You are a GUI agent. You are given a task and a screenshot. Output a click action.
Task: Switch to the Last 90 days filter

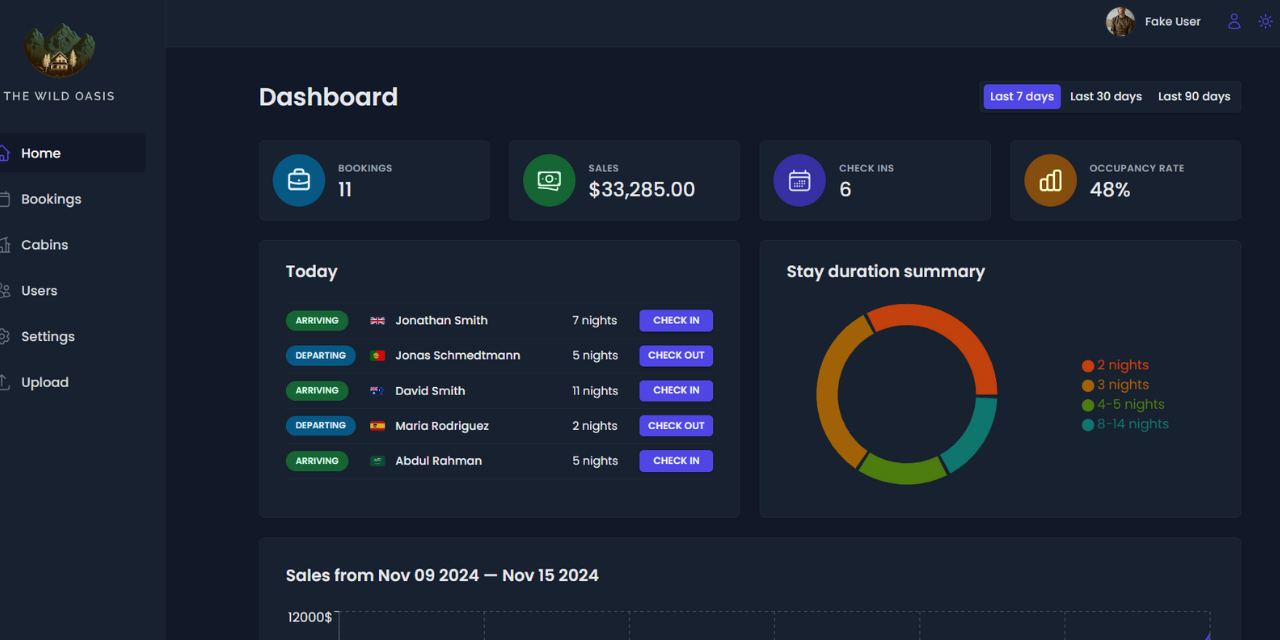1194,96
